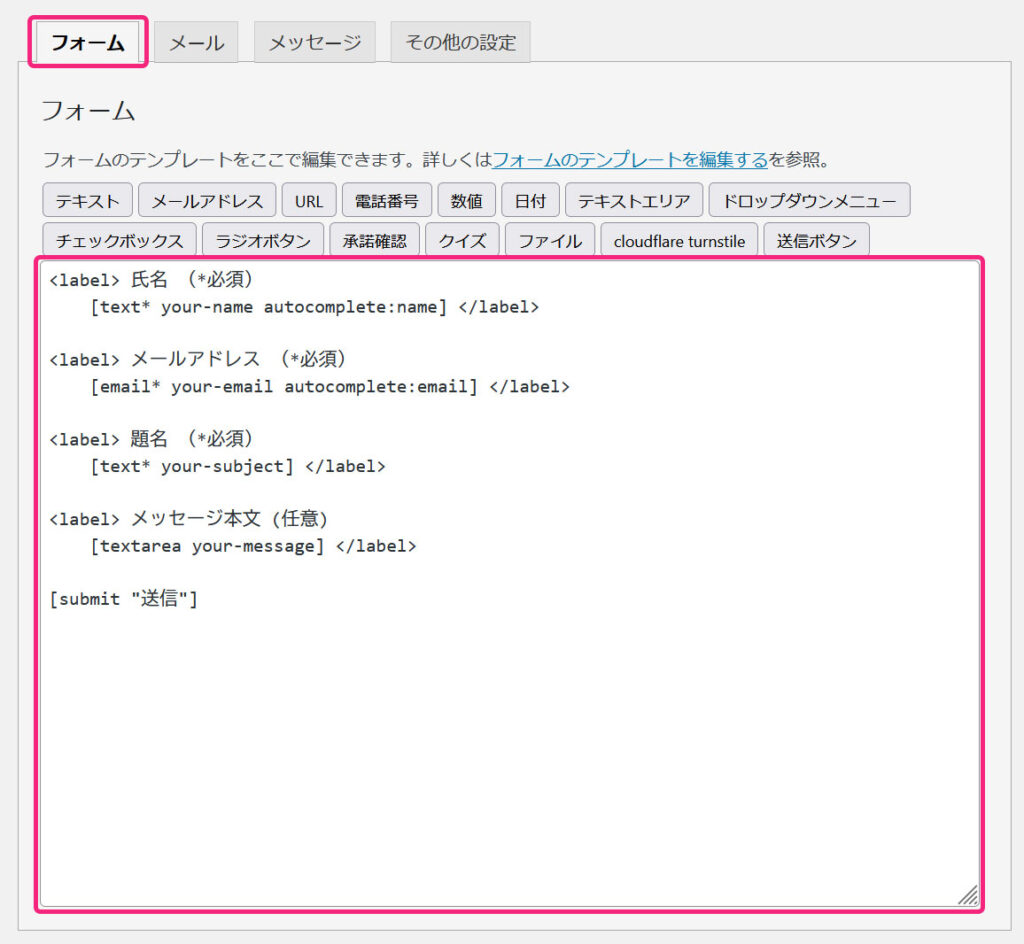Add a URL field tag

pos(309,201)
